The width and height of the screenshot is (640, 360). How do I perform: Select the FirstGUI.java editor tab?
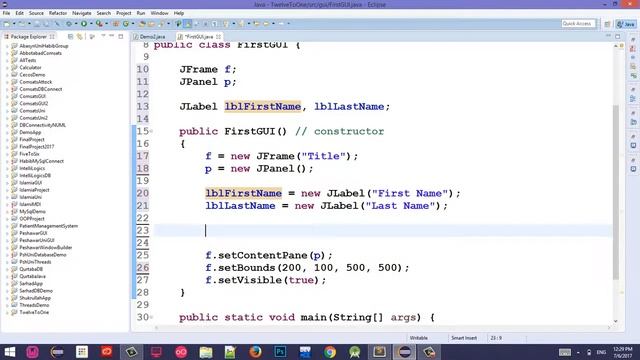tap(199, 37)
